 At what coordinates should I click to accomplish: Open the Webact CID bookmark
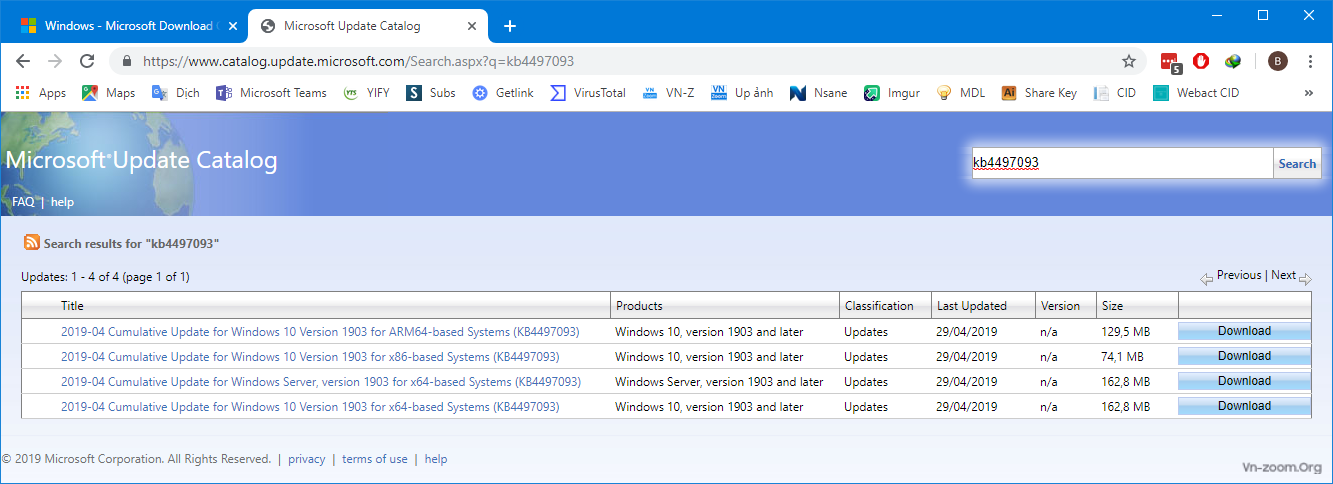click(1196, 93)
